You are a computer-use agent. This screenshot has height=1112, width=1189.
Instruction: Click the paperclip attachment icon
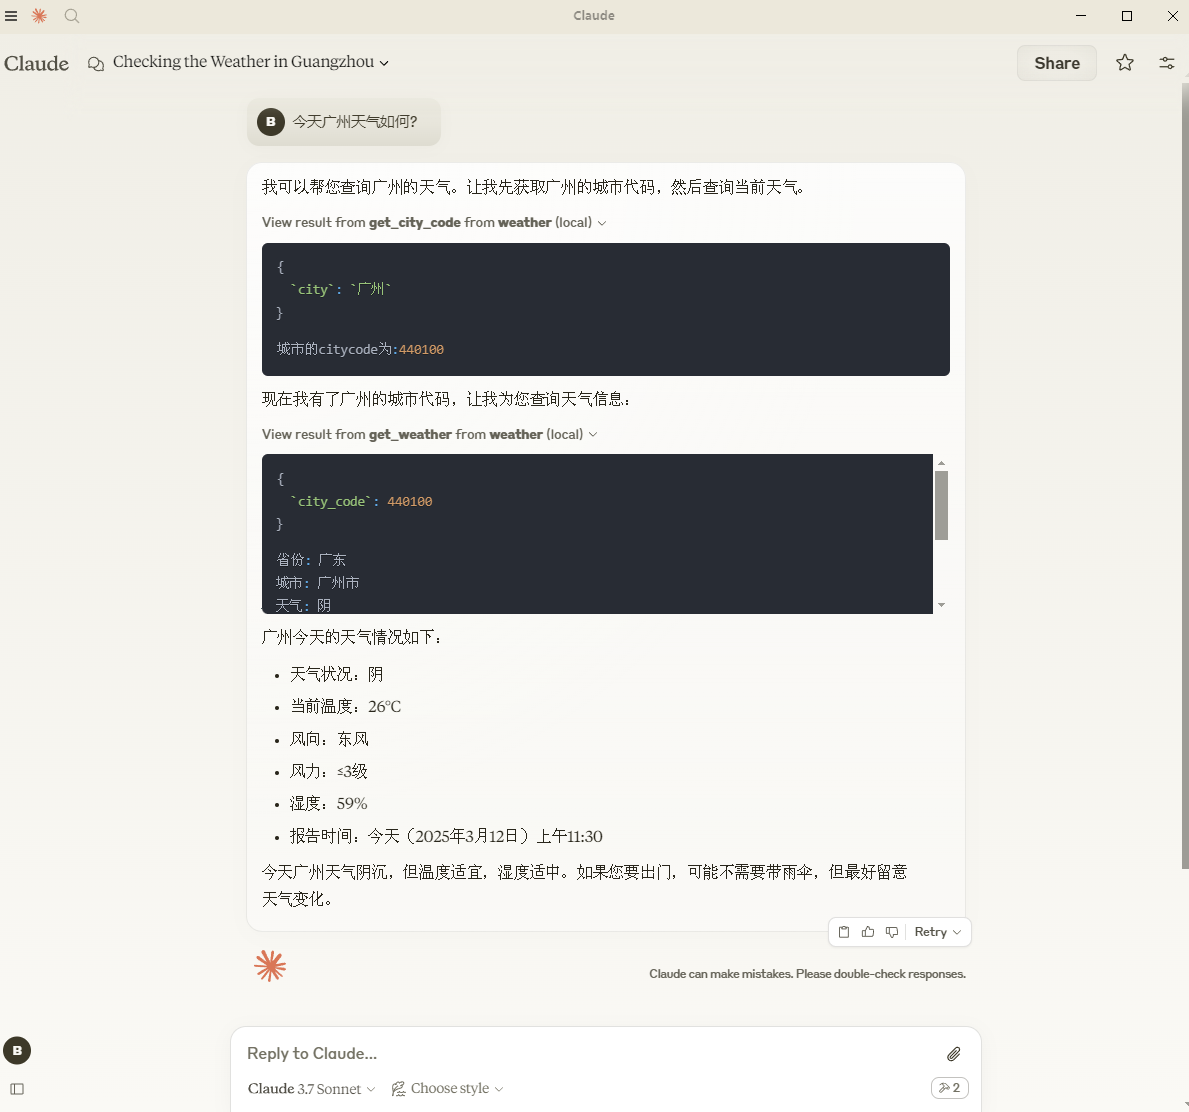(953, 1054)
